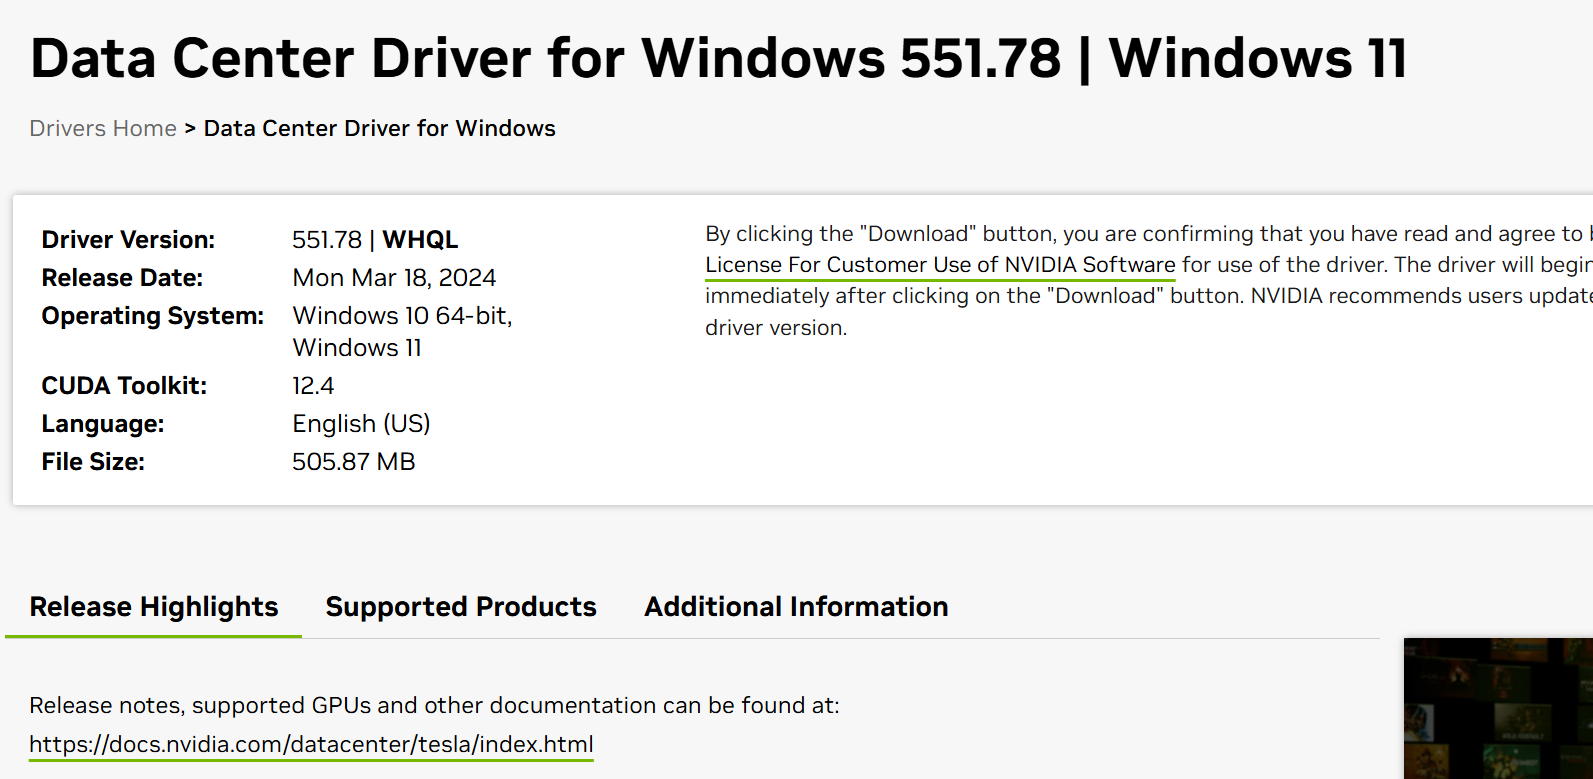This screenshot has width=1593, height=779.
Task: Switch to the Supported Products tab
Action: [x=461, y=607]
